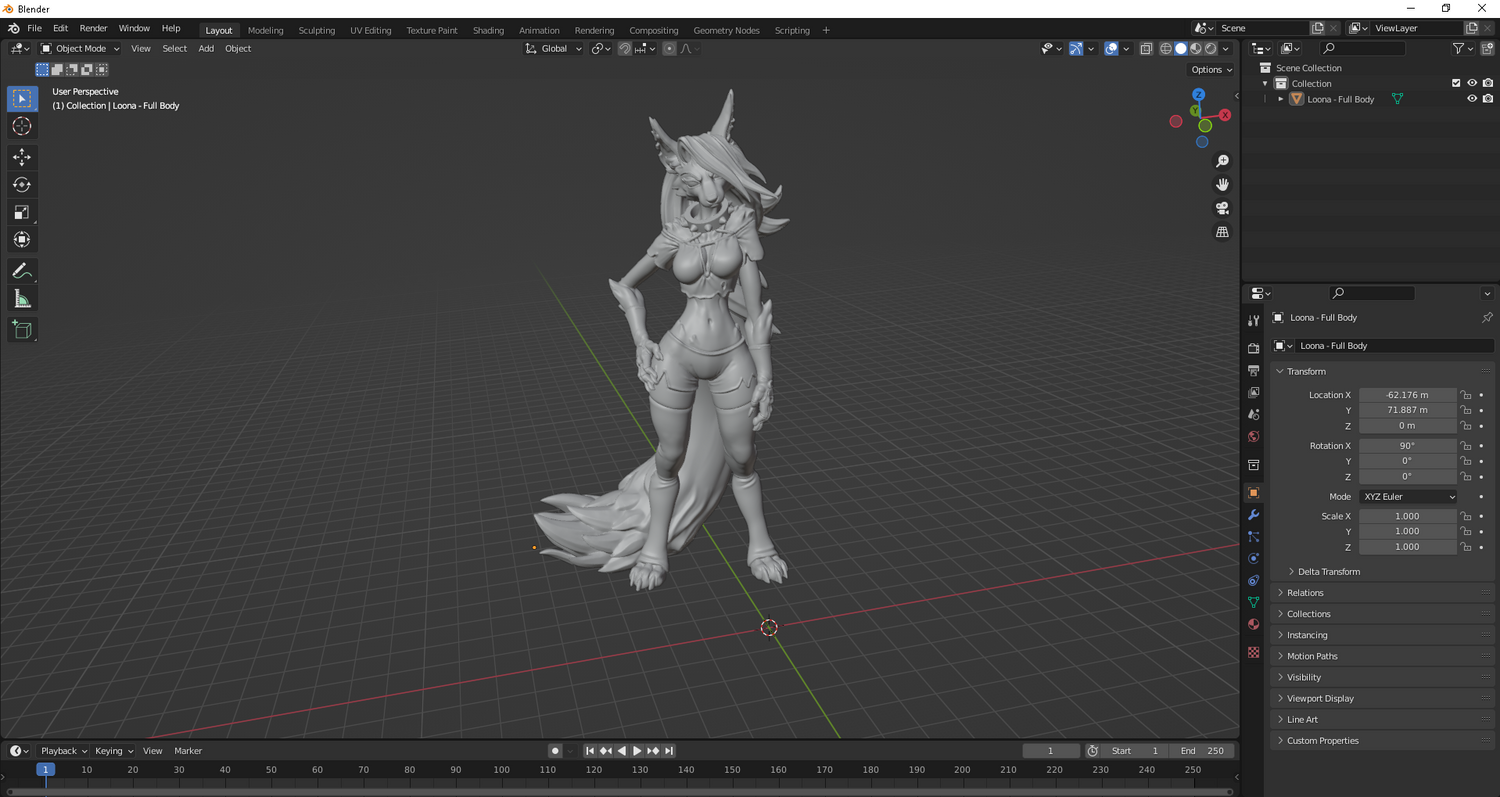
Task: Open the timeline Keying menu
Action: pyautogui.click(x=113, y=751)
